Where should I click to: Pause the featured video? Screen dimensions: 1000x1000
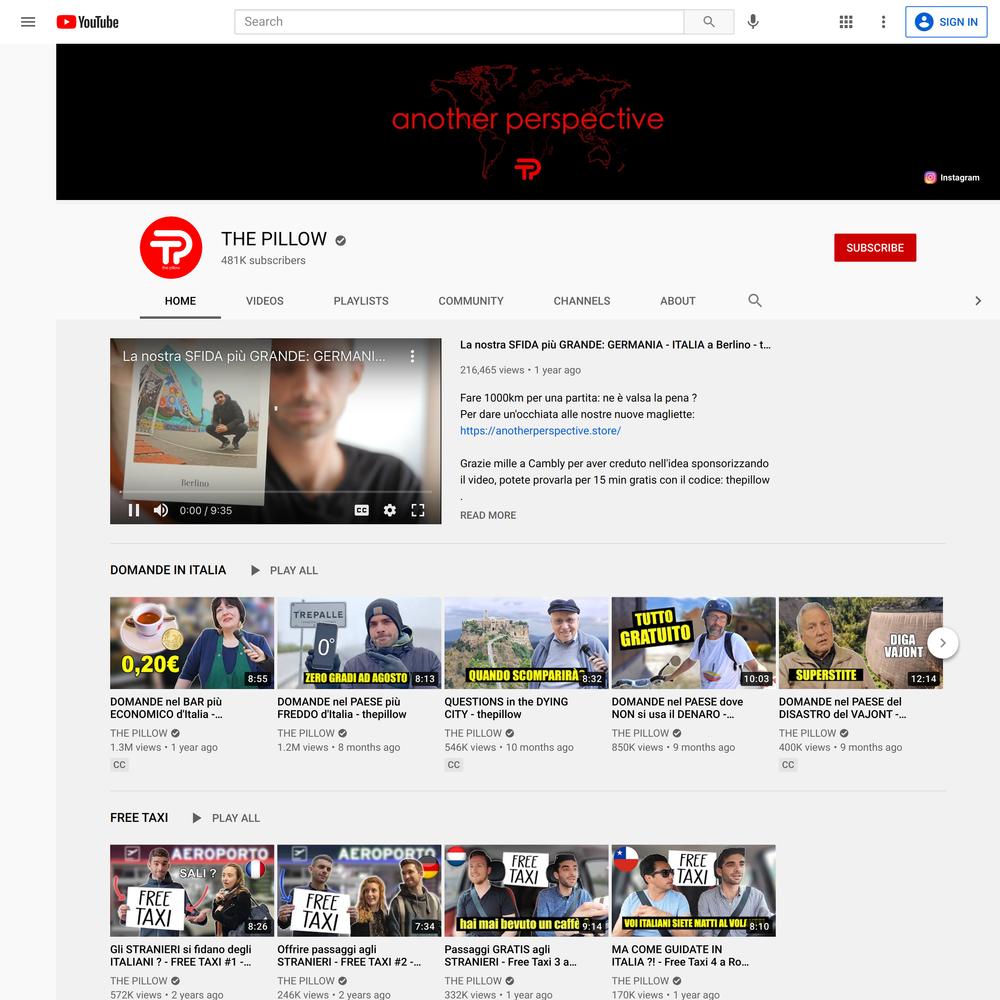(x=134, y=510)
